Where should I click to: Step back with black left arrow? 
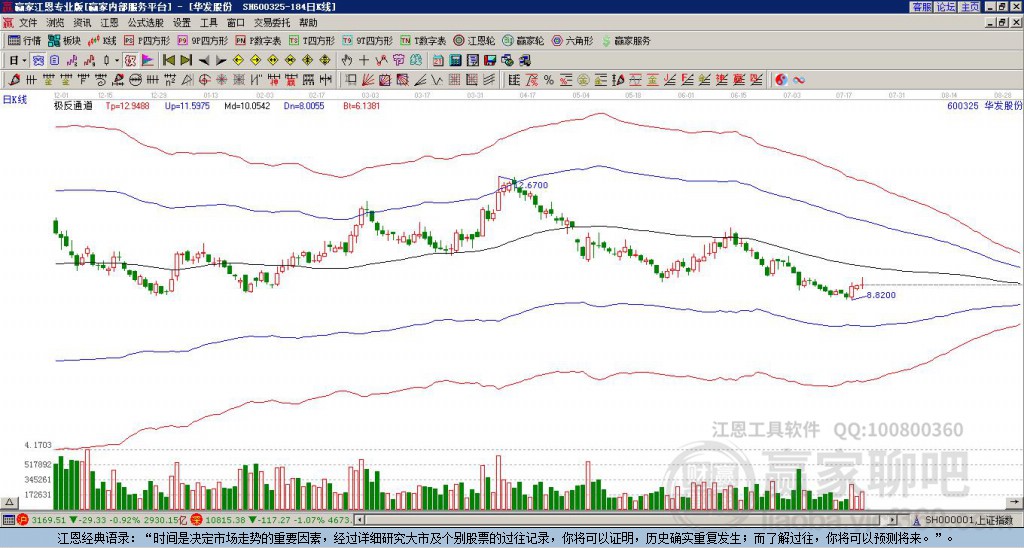click(204, 61)
